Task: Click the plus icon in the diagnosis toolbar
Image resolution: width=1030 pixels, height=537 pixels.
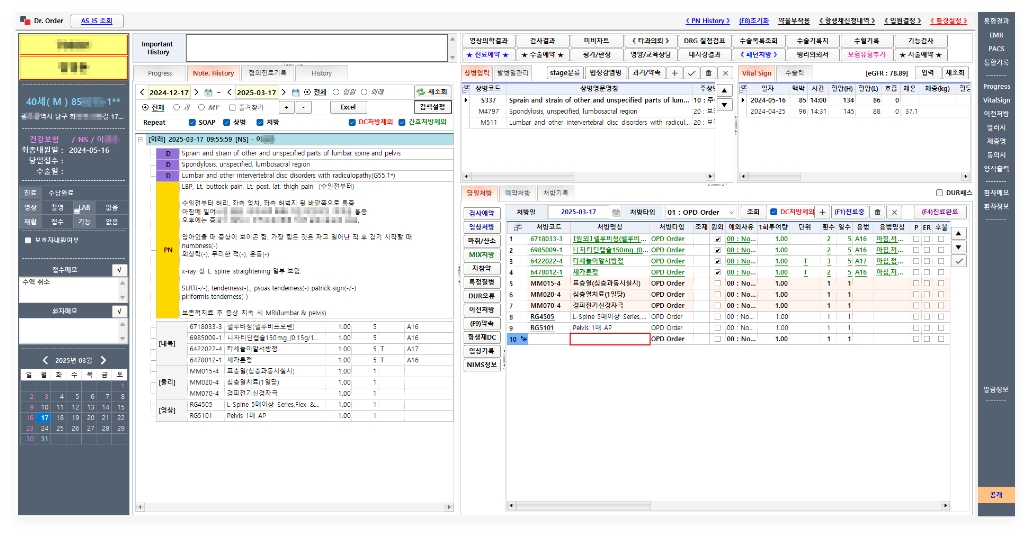Action: (674, 73)
